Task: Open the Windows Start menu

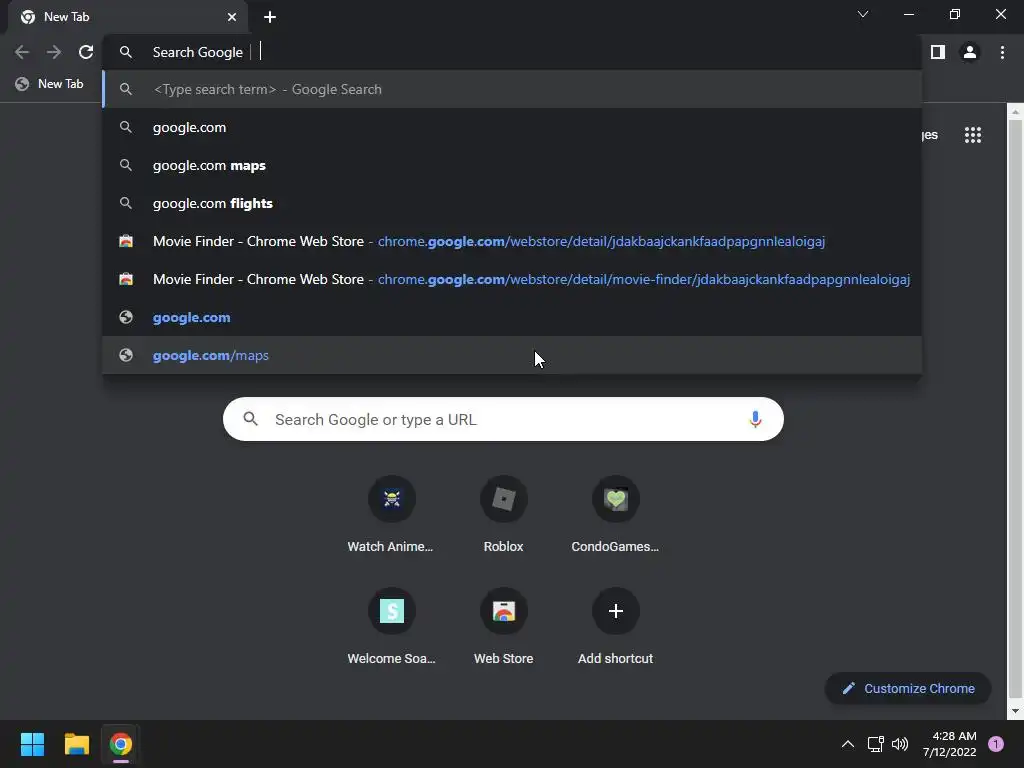Action: 32,744
